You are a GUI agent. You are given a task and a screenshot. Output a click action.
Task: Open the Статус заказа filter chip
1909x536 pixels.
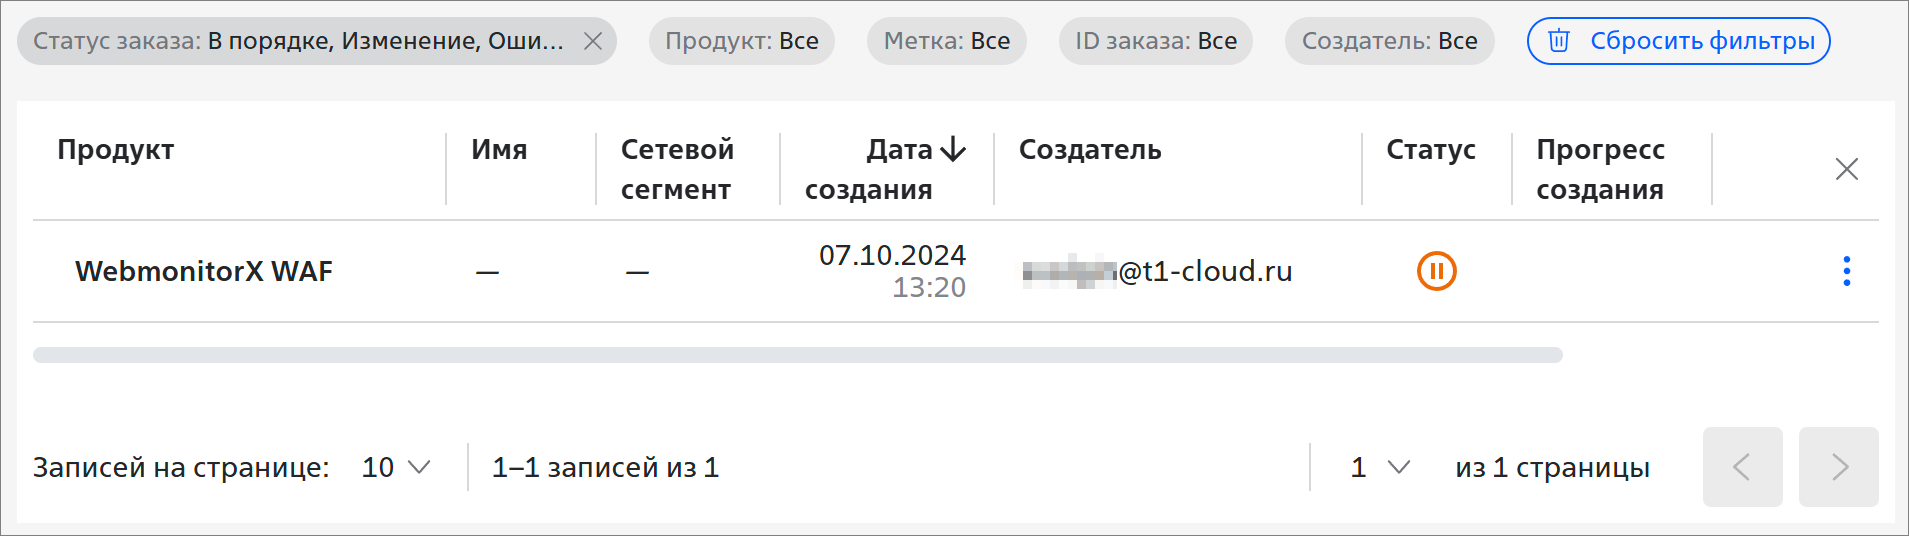pos(299,41)
